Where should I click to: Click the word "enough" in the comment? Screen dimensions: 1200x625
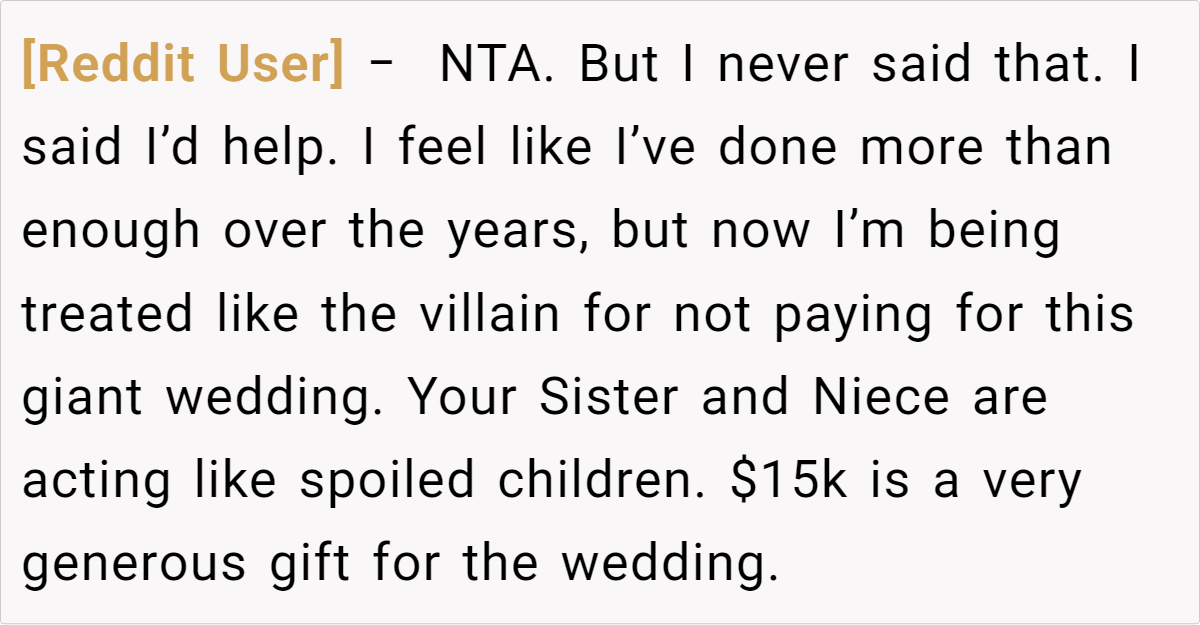point(111,232)
